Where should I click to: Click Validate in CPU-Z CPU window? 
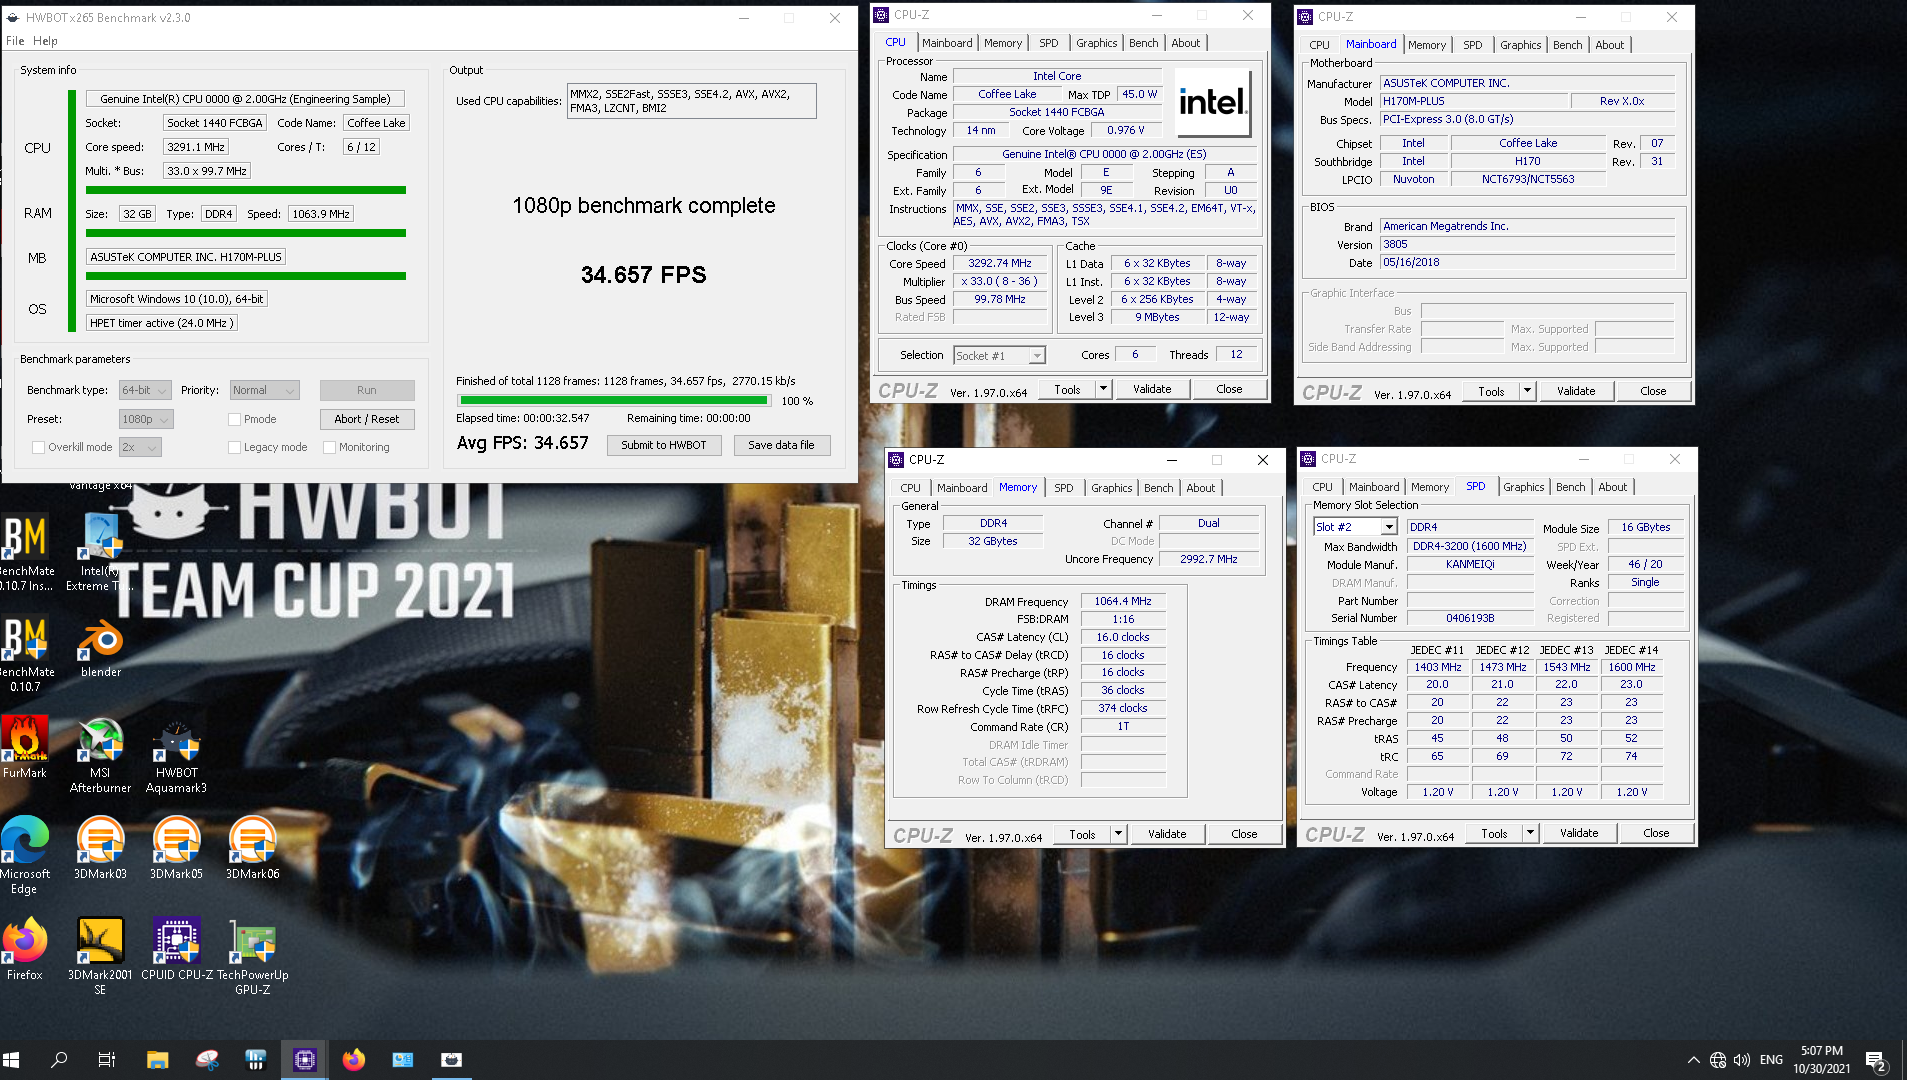pyautogui.click(x=1152, y=389)
